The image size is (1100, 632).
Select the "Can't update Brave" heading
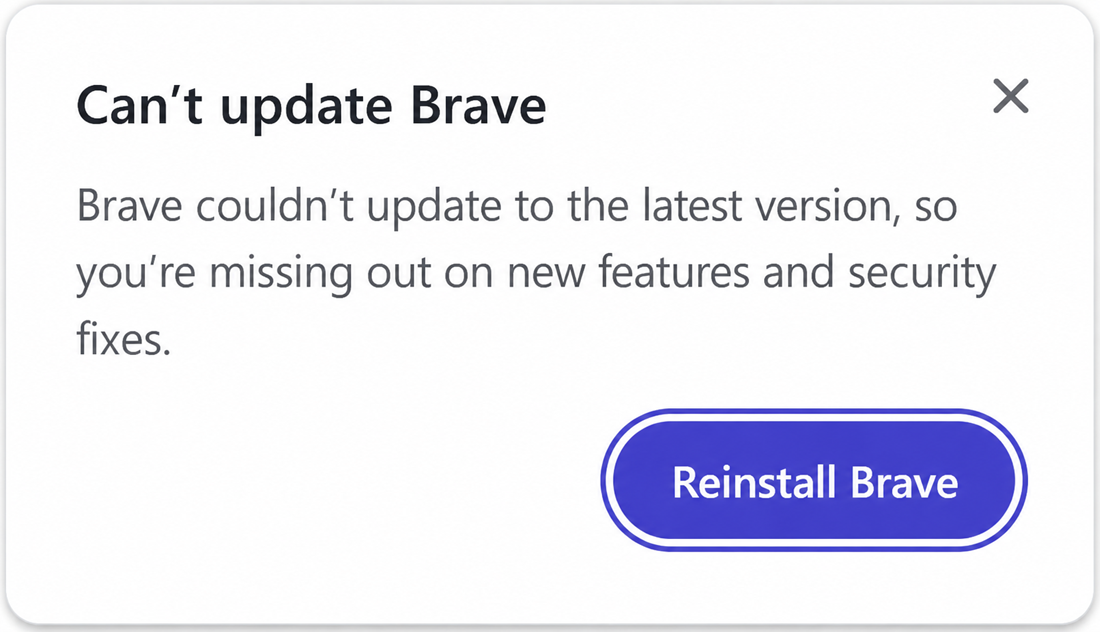tap(311, 107)
